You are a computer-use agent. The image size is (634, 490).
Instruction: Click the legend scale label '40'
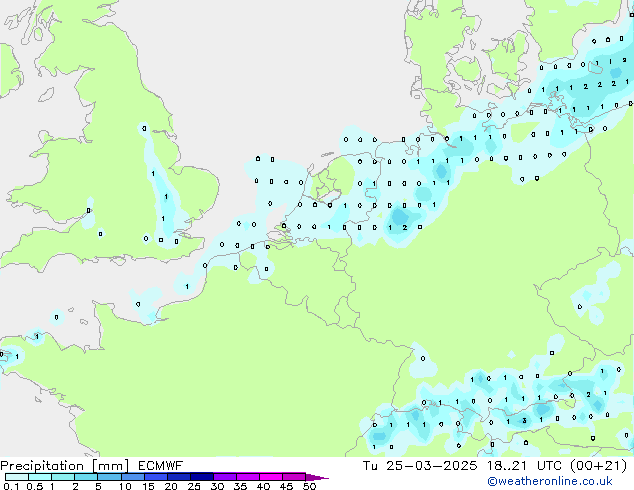263,486
